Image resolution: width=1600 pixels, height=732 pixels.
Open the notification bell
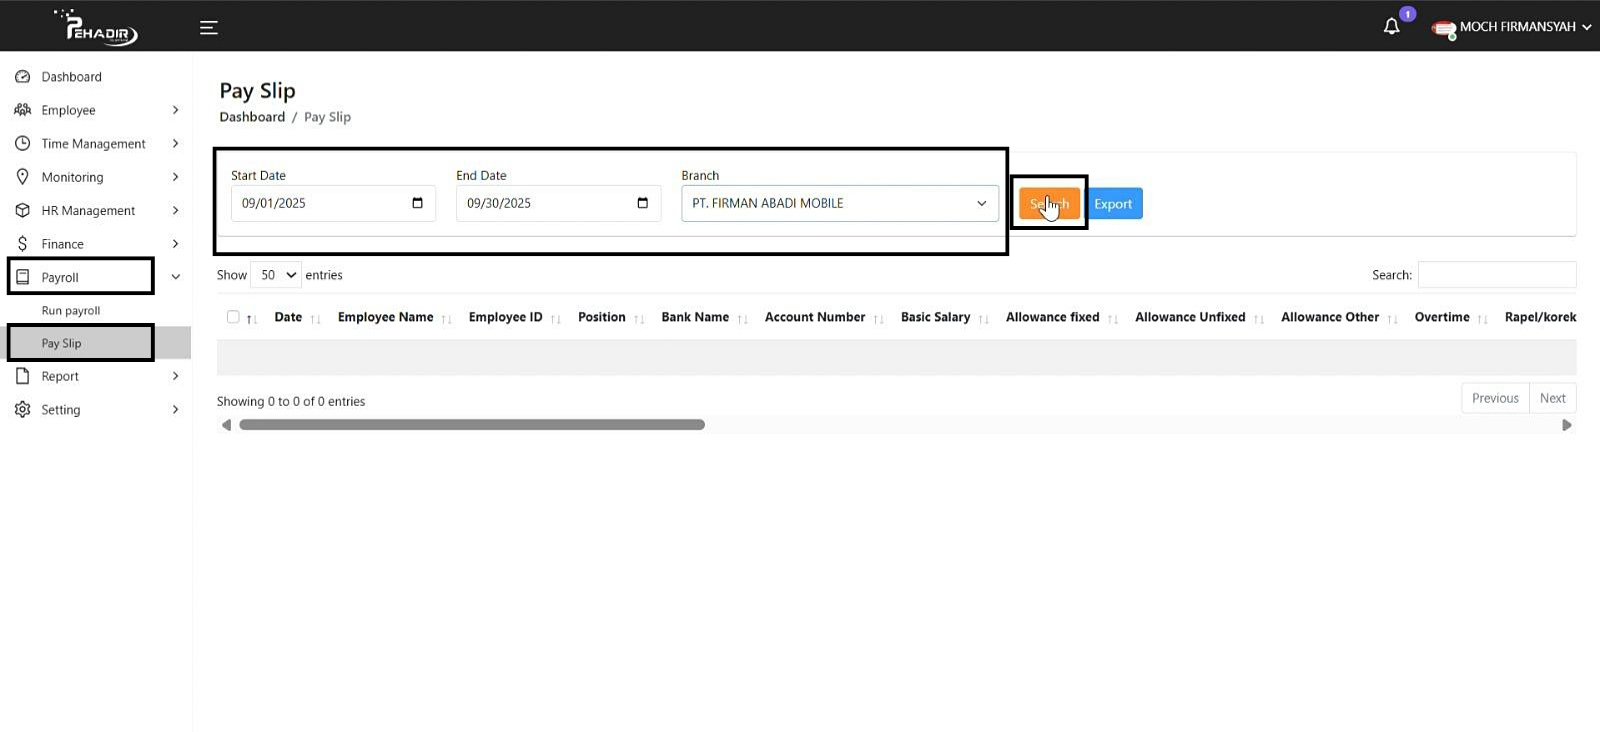click(x=1391, y=27)
